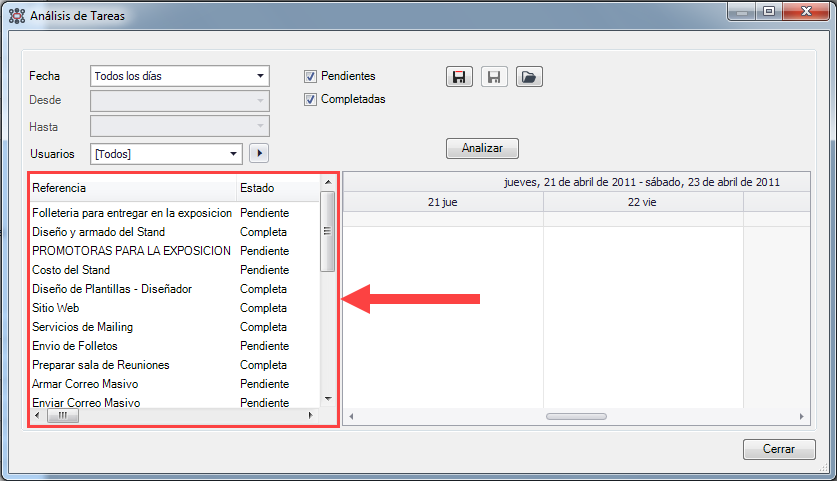Select row Servicios de Mailing
Viewport: 837px width, 481px height.
pyautogui.click(x=175, y=327)
